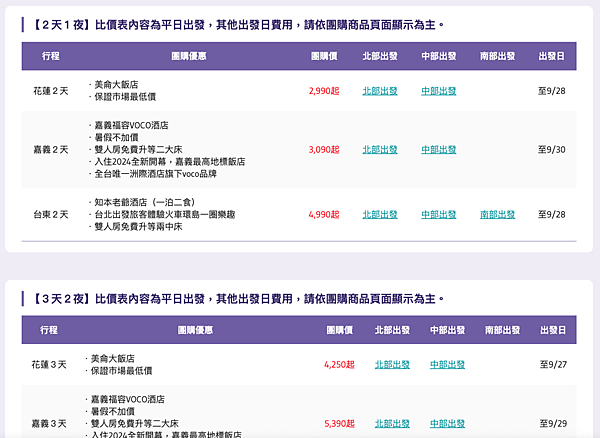Click the 5,390起 price for 嘉義3天

339,423
